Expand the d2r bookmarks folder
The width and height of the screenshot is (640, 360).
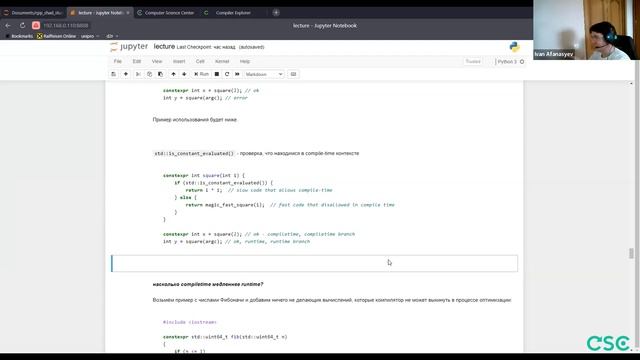(112, 36)
